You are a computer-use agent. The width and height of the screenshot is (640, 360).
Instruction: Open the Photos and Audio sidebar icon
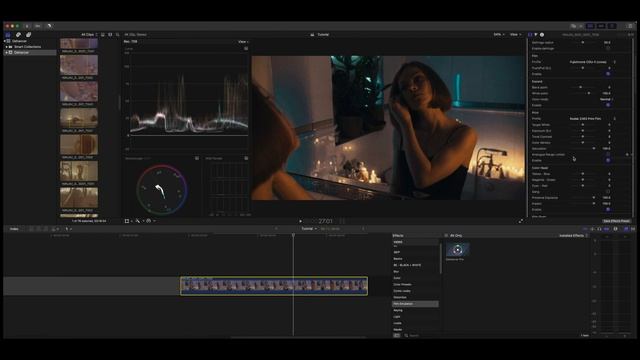(x=18, y=35)
